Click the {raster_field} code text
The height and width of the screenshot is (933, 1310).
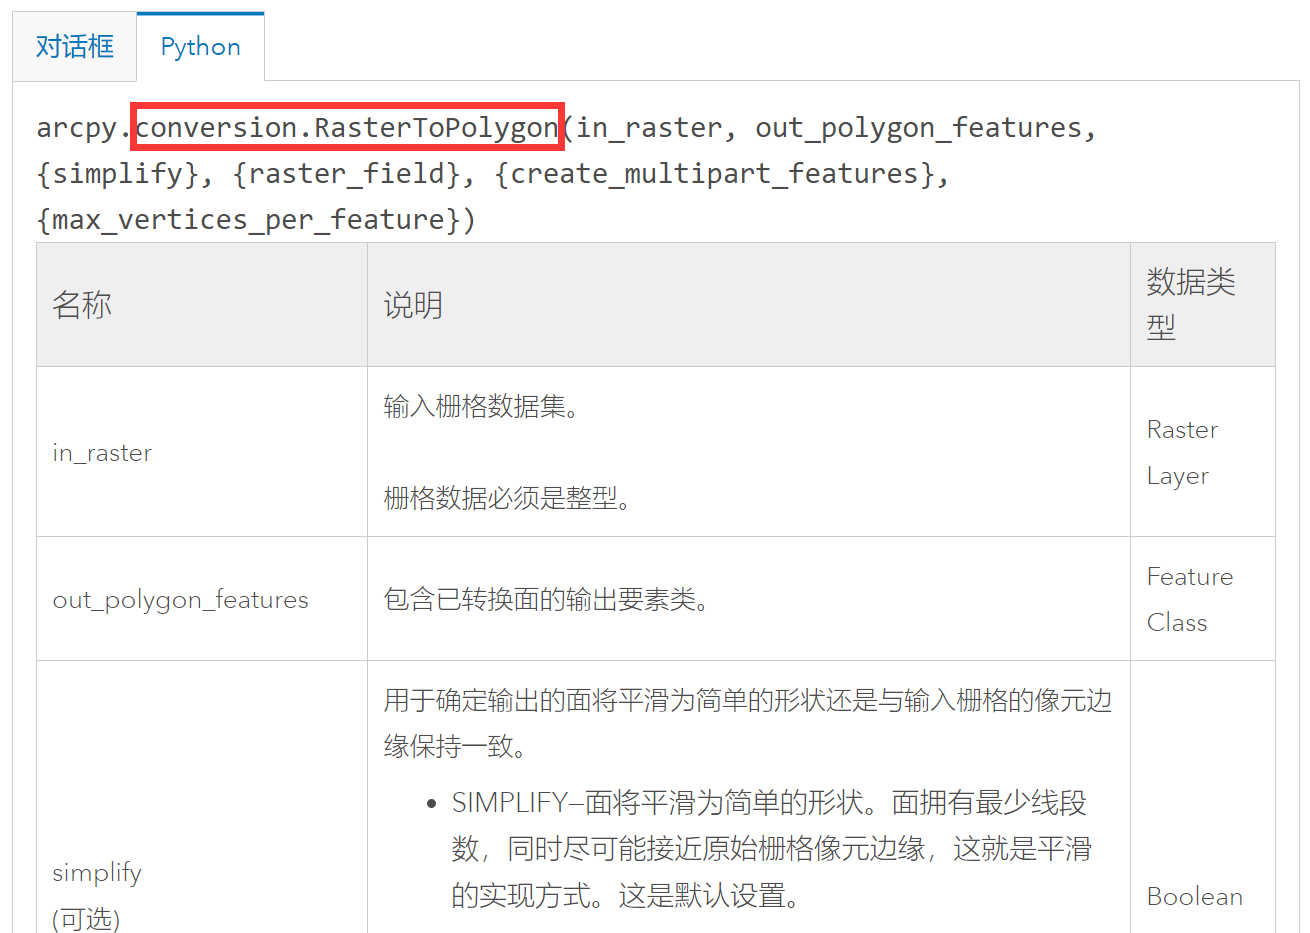346,174
